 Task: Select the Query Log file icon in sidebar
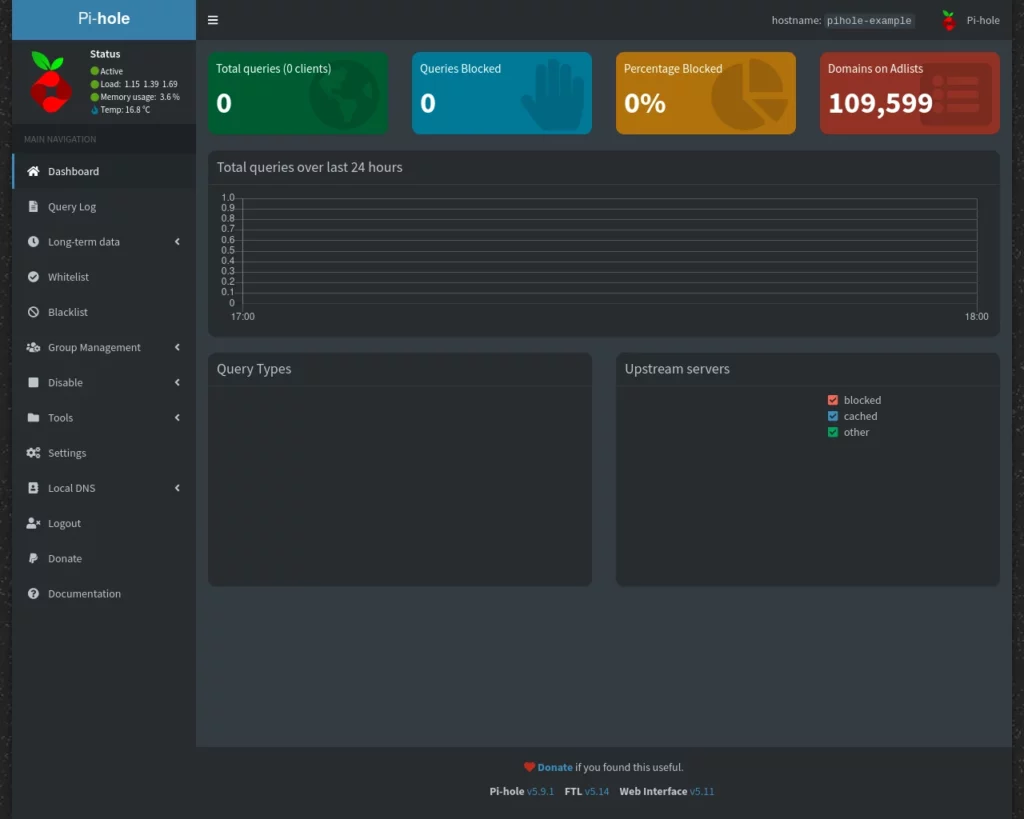(33, 206)
